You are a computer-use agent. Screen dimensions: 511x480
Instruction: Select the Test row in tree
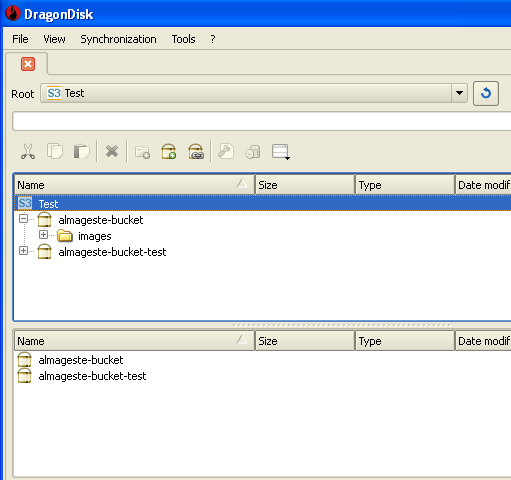[263, 203]
